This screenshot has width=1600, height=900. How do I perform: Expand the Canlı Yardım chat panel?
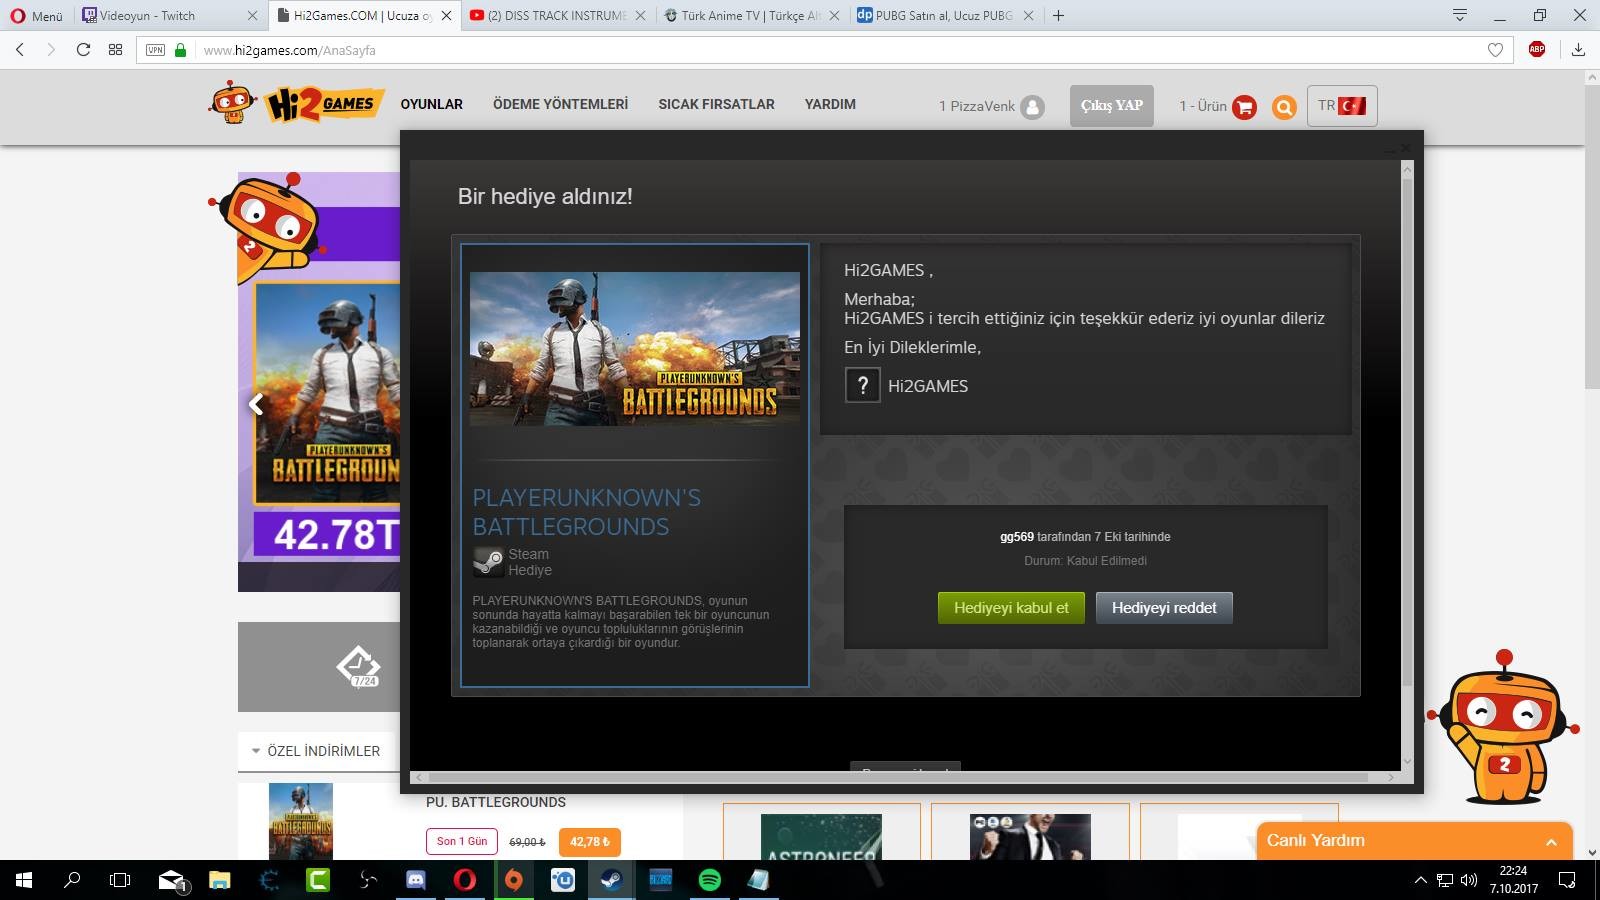pyautogui.click(x=1414, y=841)
